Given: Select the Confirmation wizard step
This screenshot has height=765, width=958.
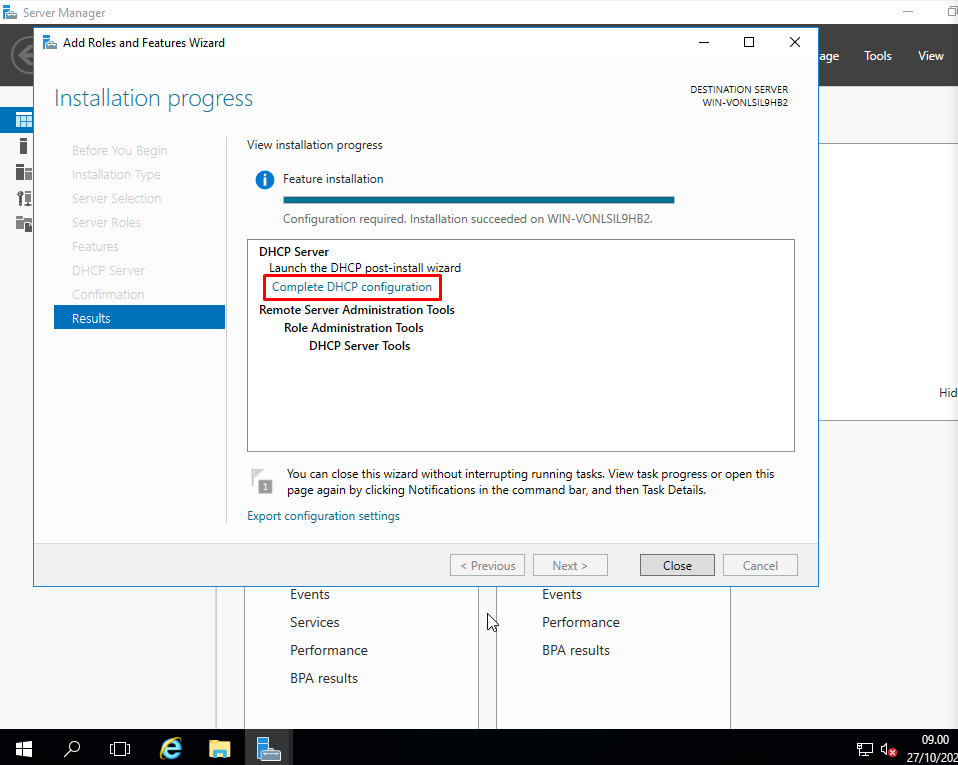Looking at the screenshot, I should (x=108, y=295).
